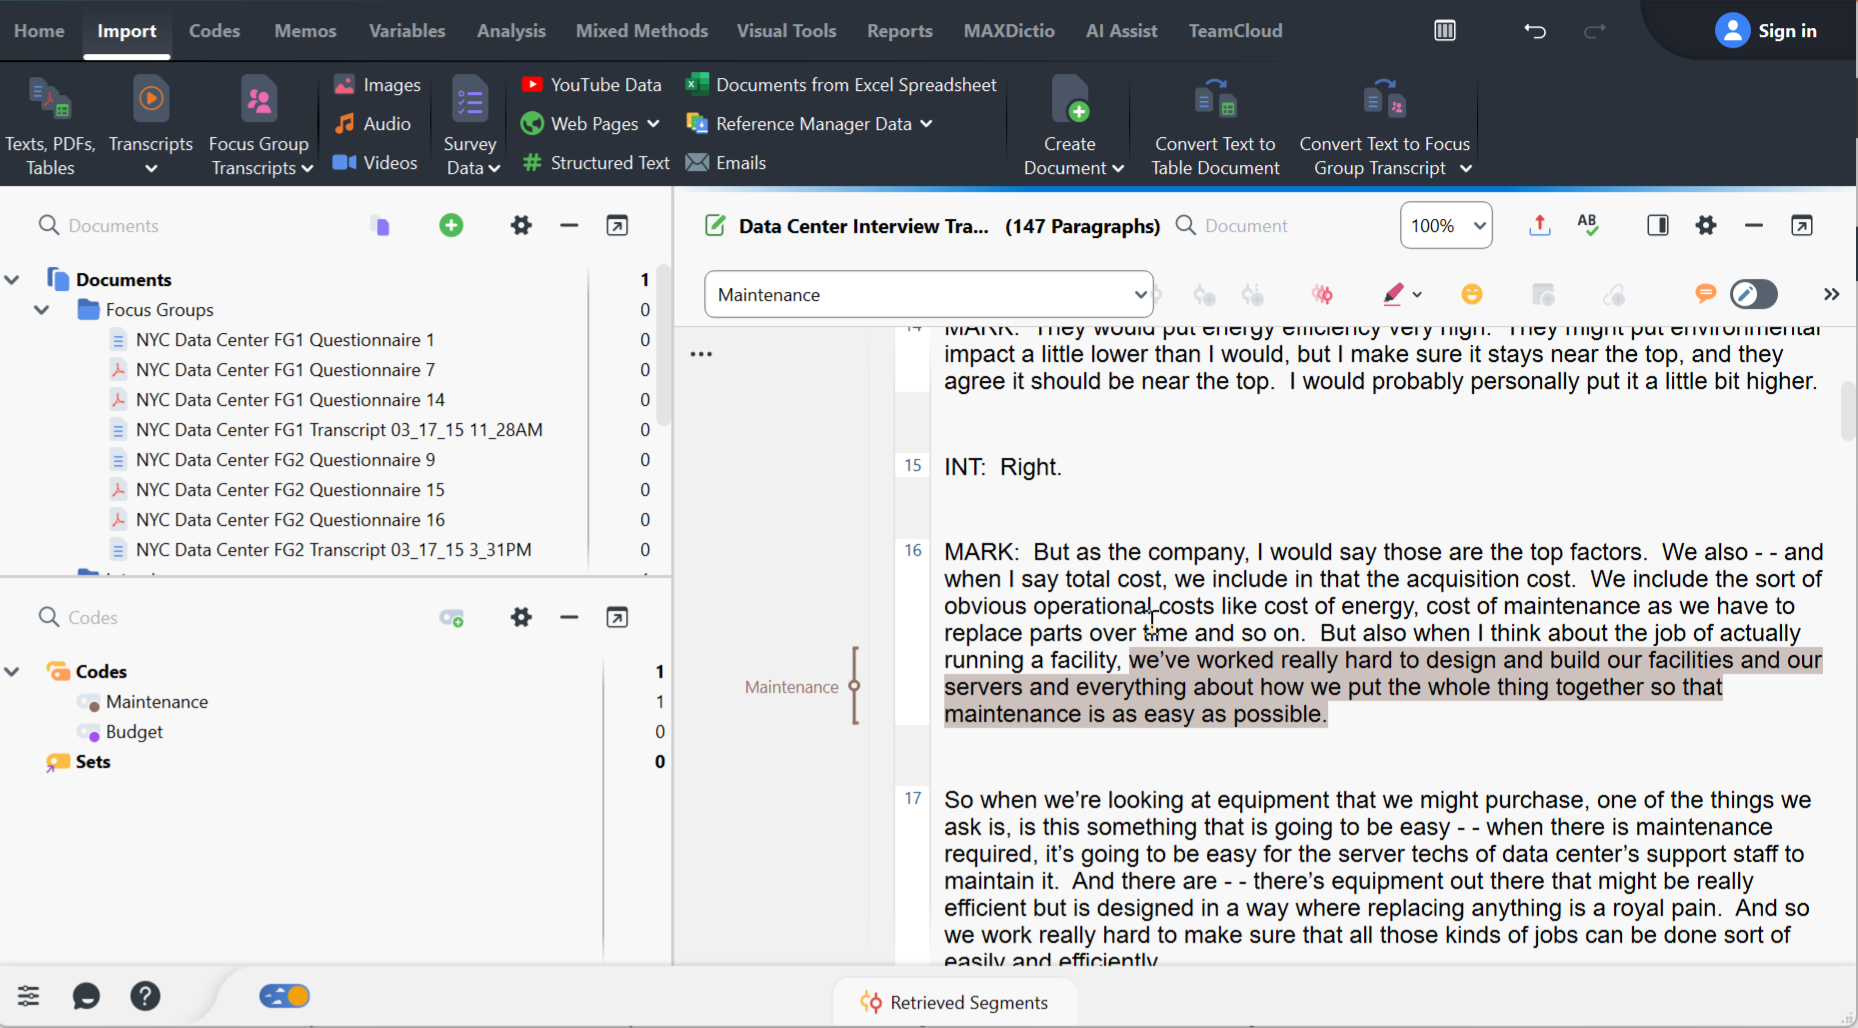This screenshot has height=1028, width=1858.
Task: Import YouTube Data
Action: pyautogui.click(x=591, y=85)
